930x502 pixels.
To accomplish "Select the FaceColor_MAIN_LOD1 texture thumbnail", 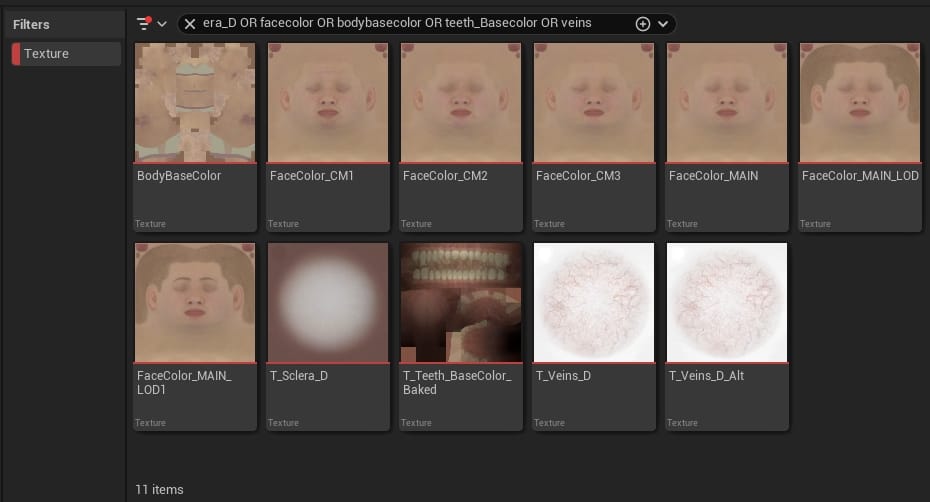I will (x=195, y=302).
